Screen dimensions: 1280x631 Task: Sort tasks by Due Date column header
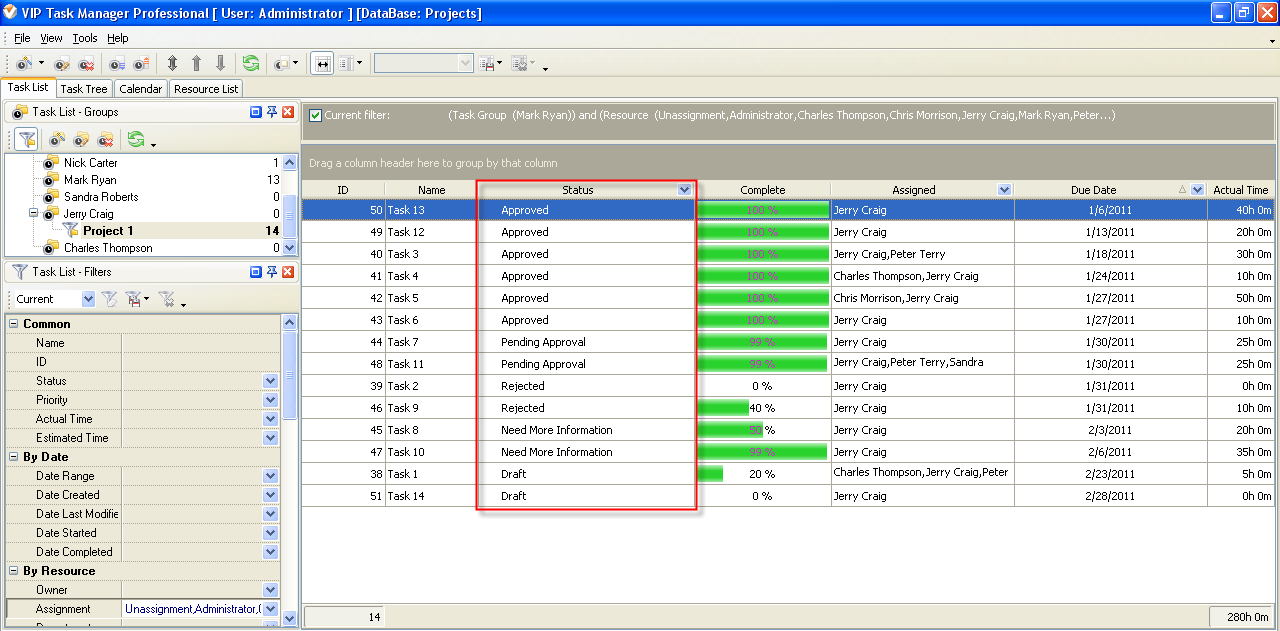click(x=1091, y=190)
